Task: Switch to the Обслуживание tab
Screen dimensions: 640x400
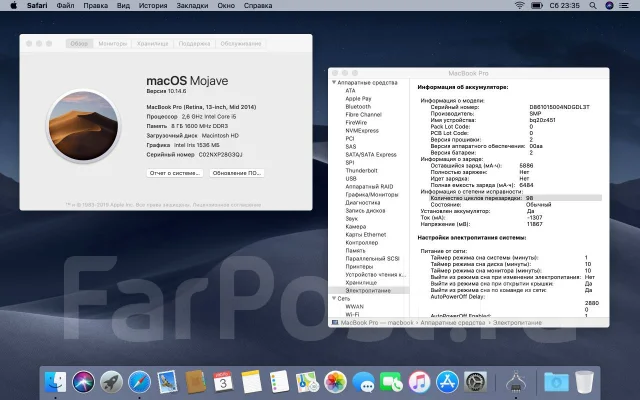Action: (241, 44)
